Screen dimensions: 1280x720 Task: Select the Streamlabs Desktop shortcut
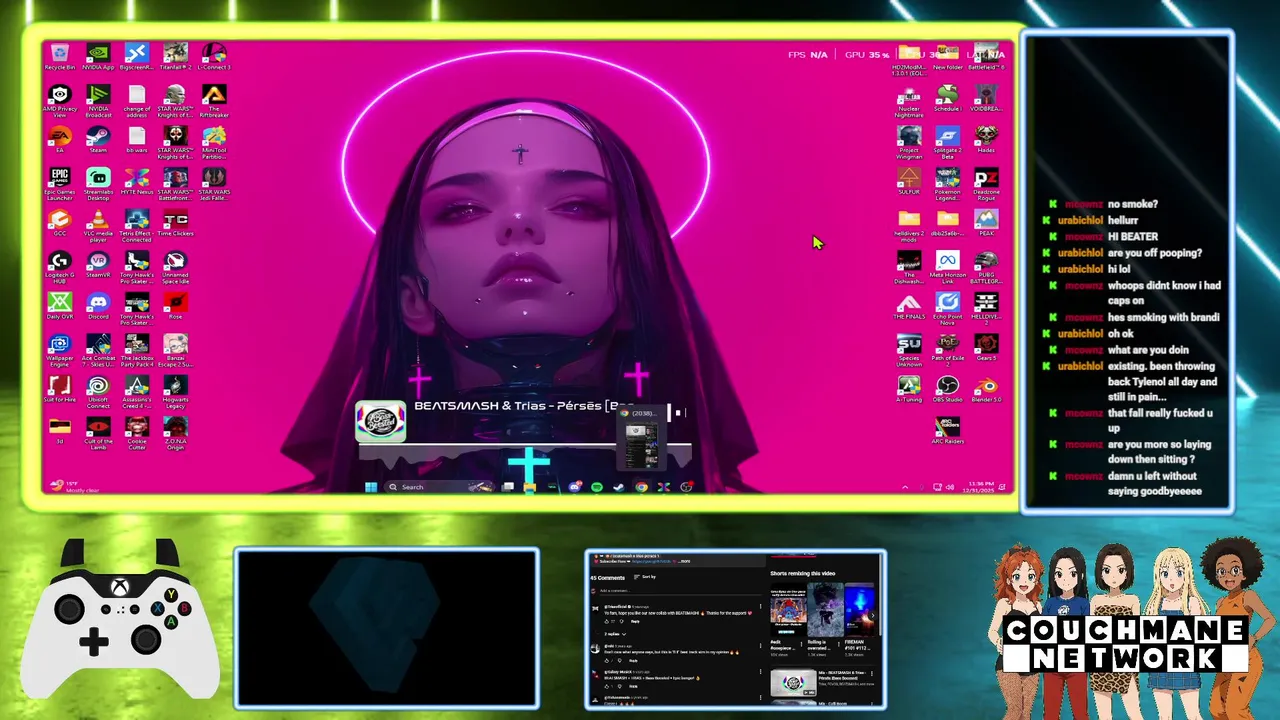coord(98,184)
